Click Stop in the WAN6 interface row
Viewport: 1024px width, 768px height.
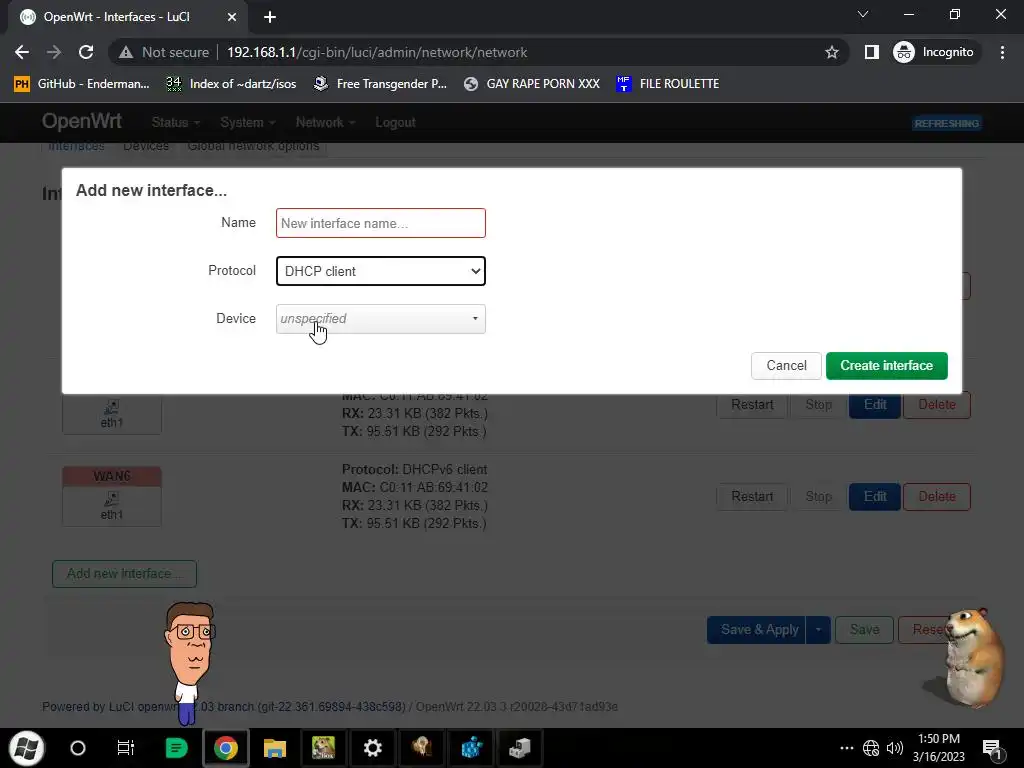(x=818, y=496)
